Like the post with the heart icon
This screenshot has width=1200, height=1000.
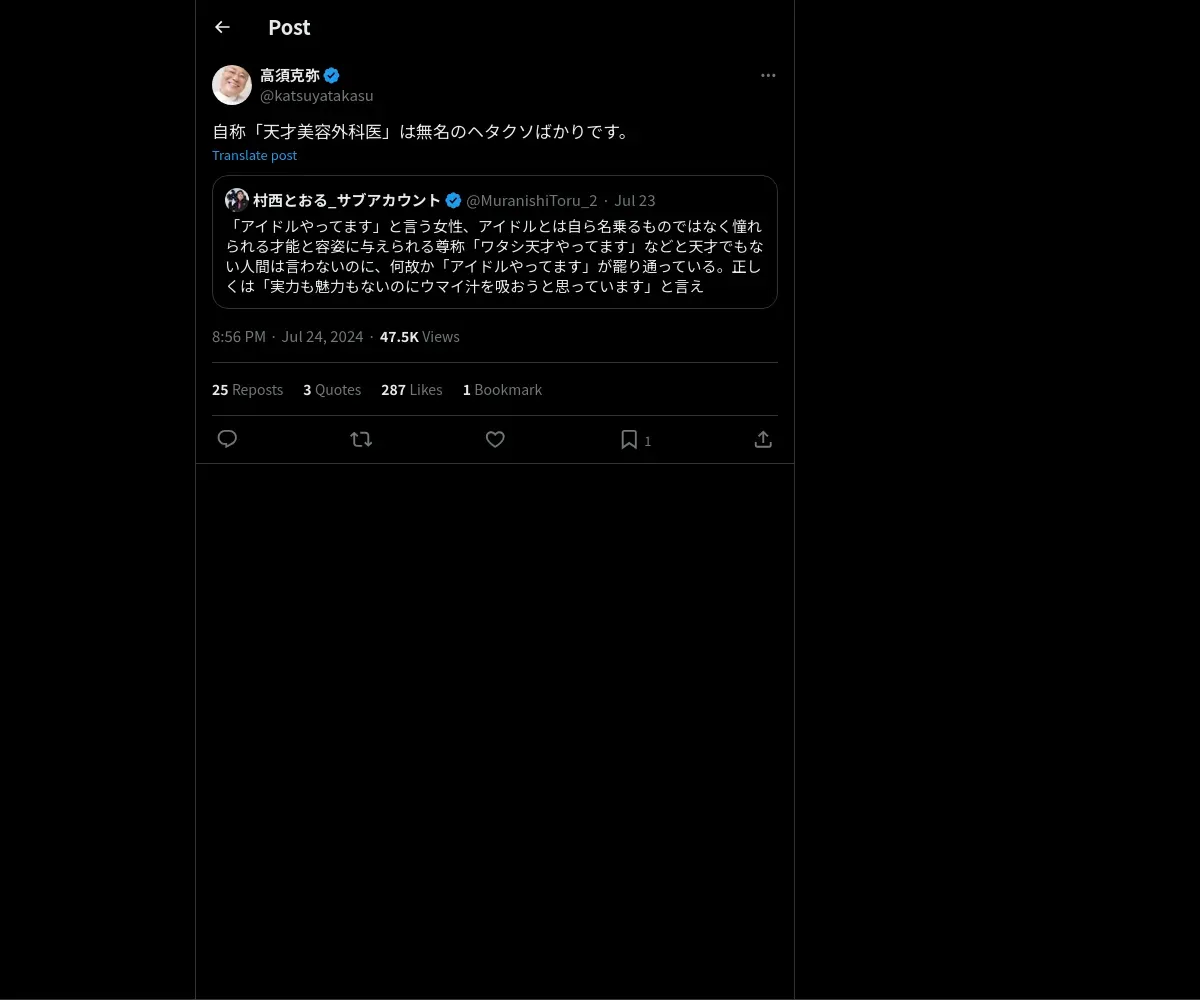coord(495,439)
